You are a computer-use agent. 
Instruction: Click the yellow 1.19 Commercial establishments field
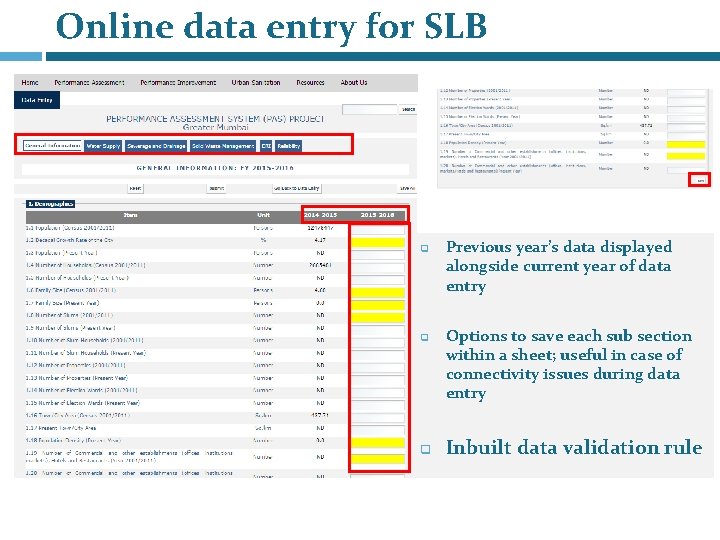(x=377, y=459)
